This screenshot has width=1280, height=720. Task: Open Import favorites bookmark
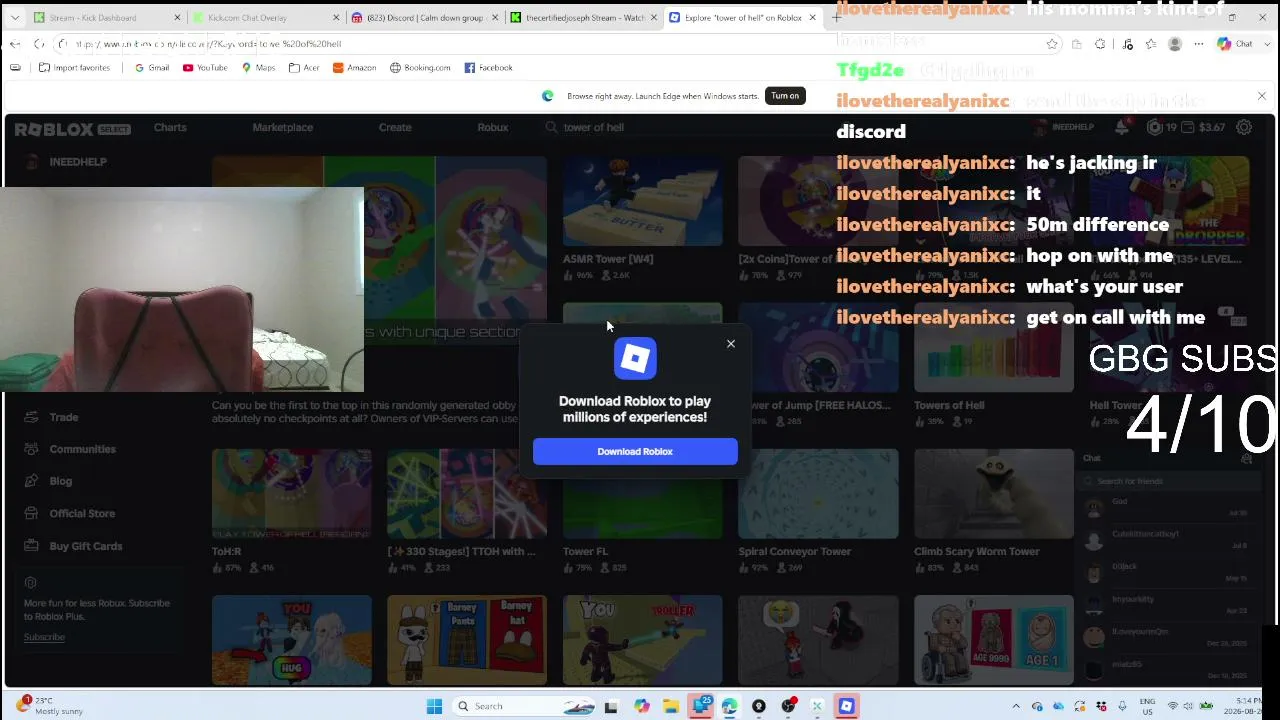[x=75, y=68]
